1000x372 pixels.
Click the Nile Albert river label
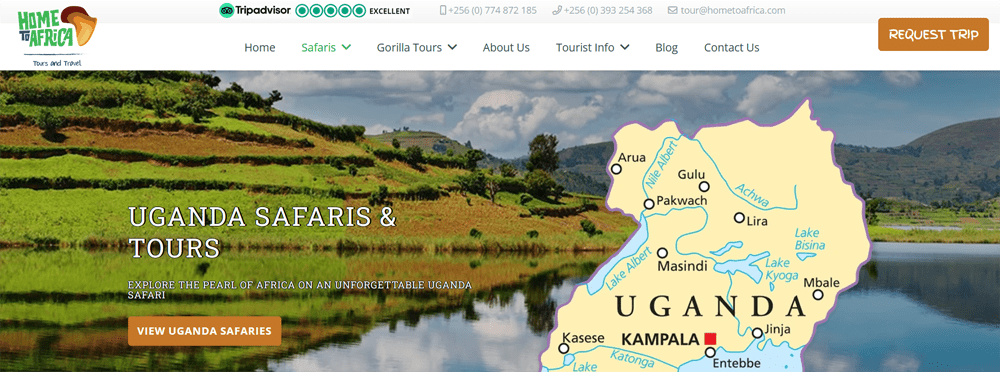click(x=662, y=165)
